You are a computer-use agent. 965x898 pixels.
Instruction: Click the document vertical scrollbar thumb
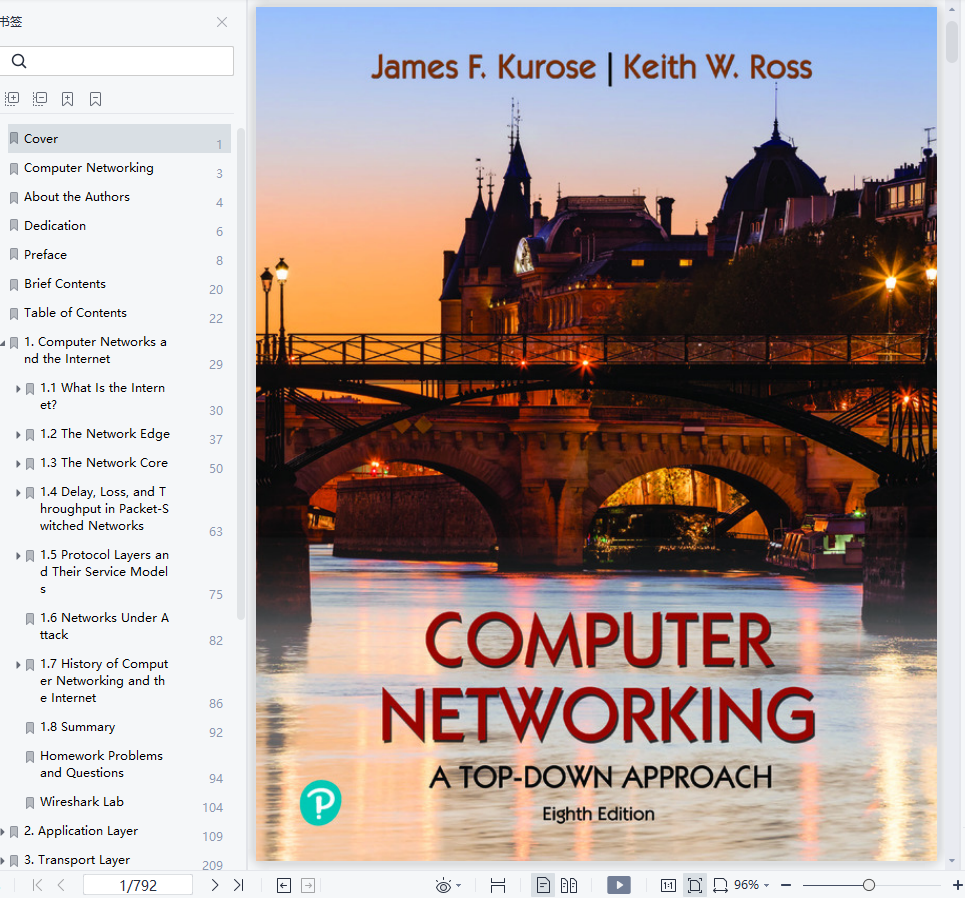952,41
